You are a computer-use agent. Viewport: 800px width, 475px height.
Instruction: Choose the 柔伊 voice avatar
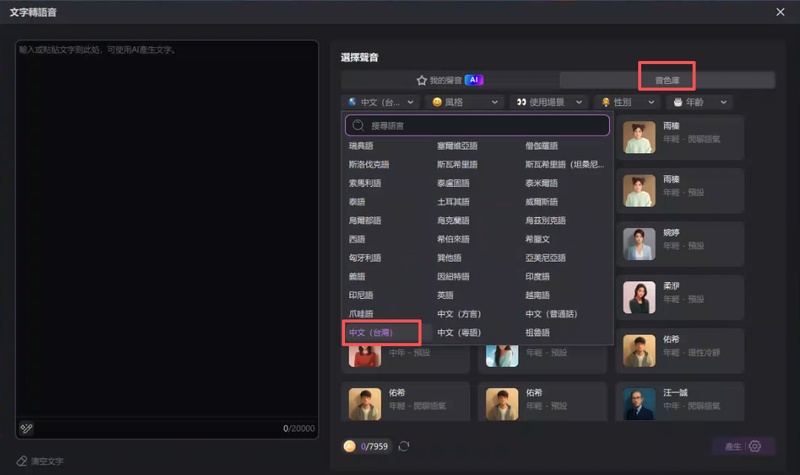639,297
